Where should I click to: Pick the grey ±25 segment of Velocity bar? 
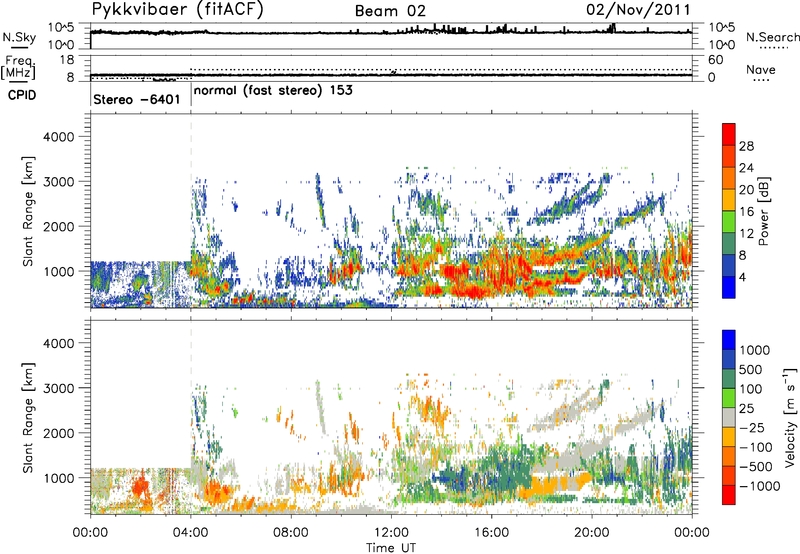(729, 417)
